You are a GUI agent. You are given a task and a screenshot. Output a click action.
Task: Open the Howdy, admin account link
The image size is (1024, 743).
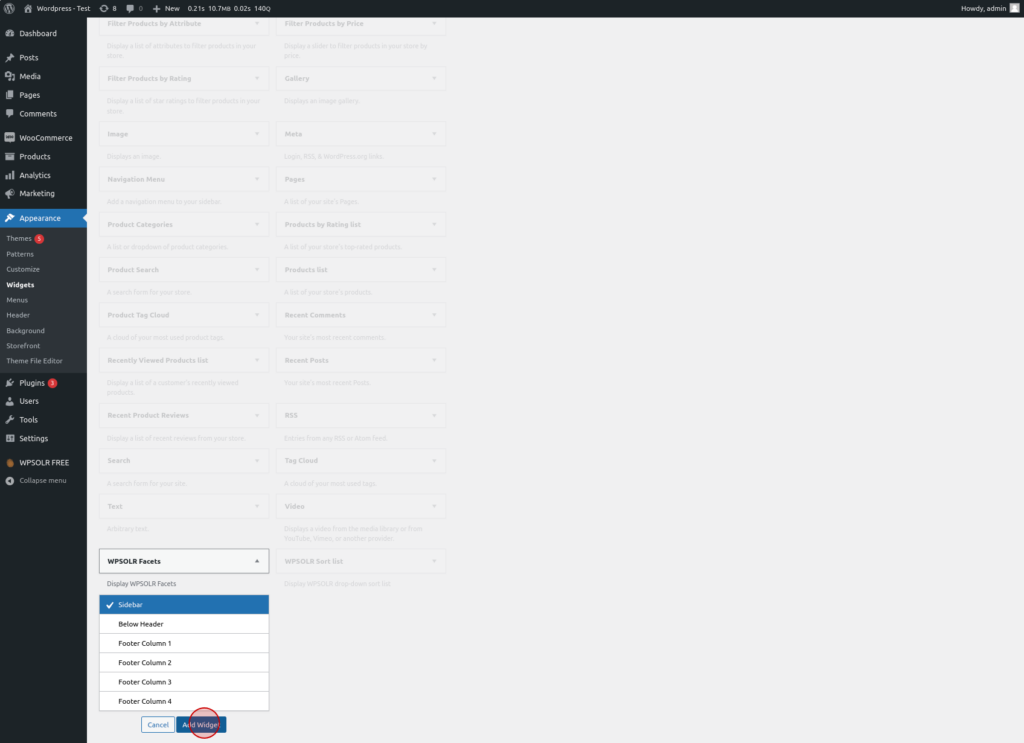[x=984, y=8]
